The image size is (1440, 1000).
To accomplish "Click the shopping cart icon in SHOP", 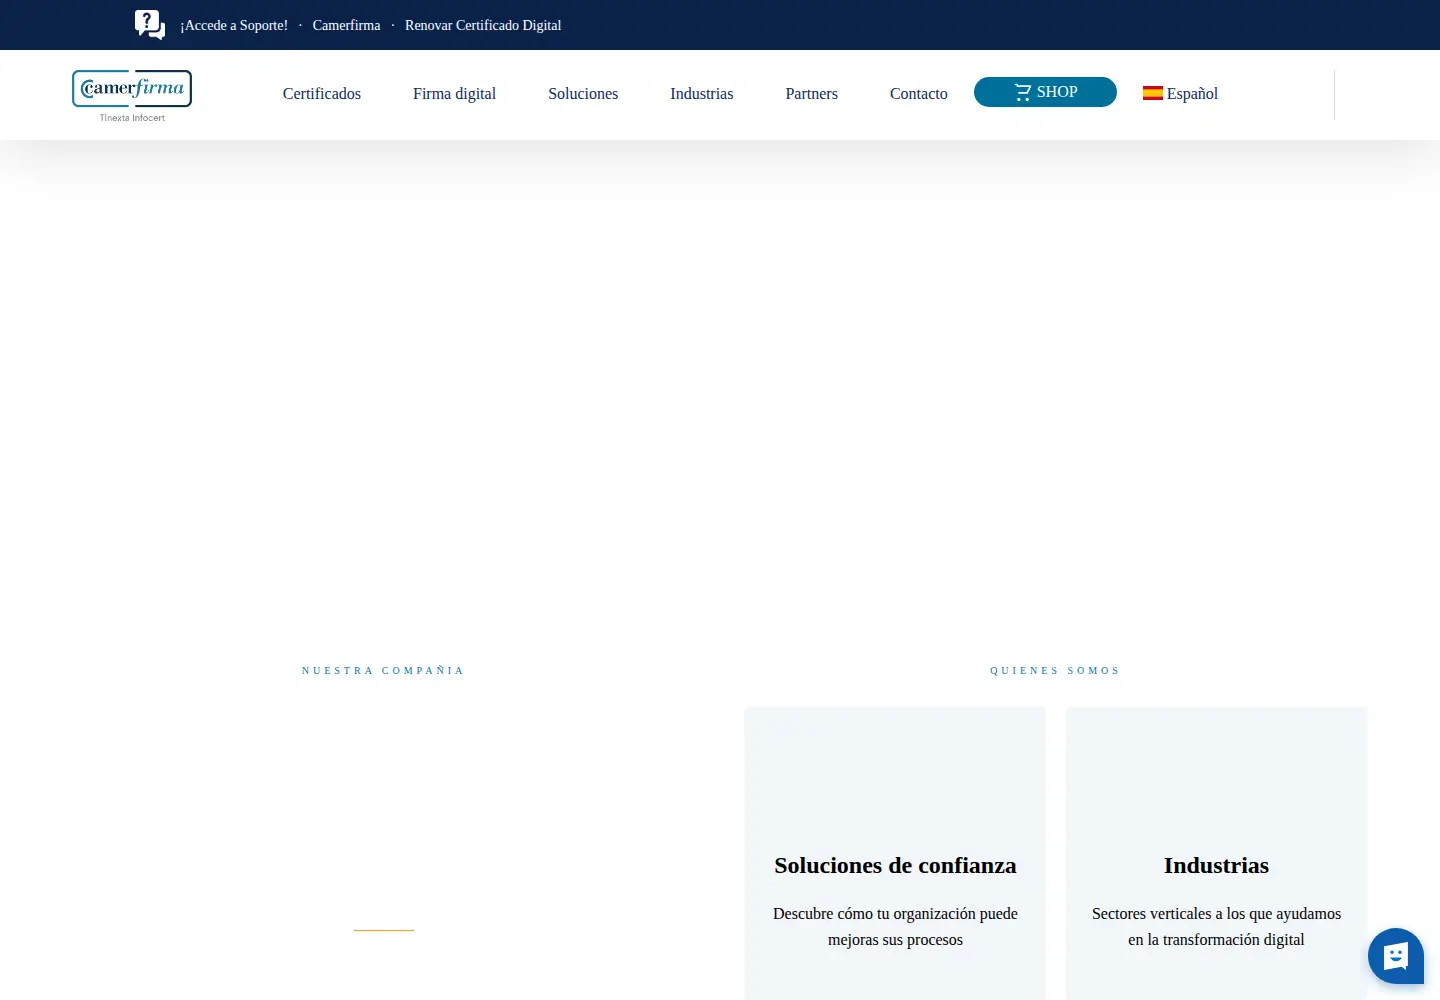I will 1022,92.
